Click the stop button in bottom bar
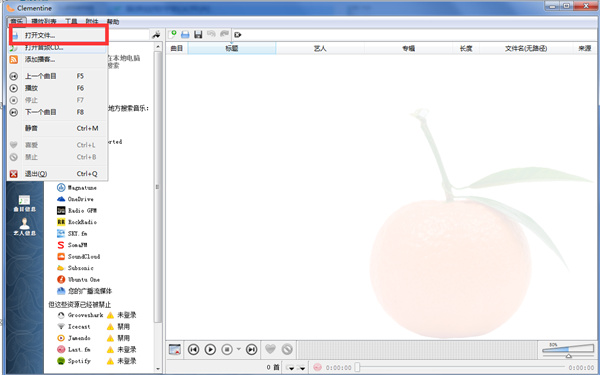 [227, 349]
